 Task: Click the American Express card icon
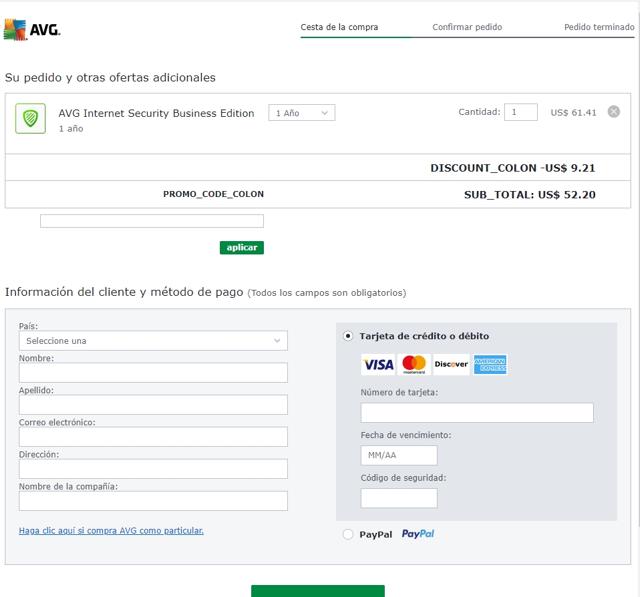coord(490,364)
